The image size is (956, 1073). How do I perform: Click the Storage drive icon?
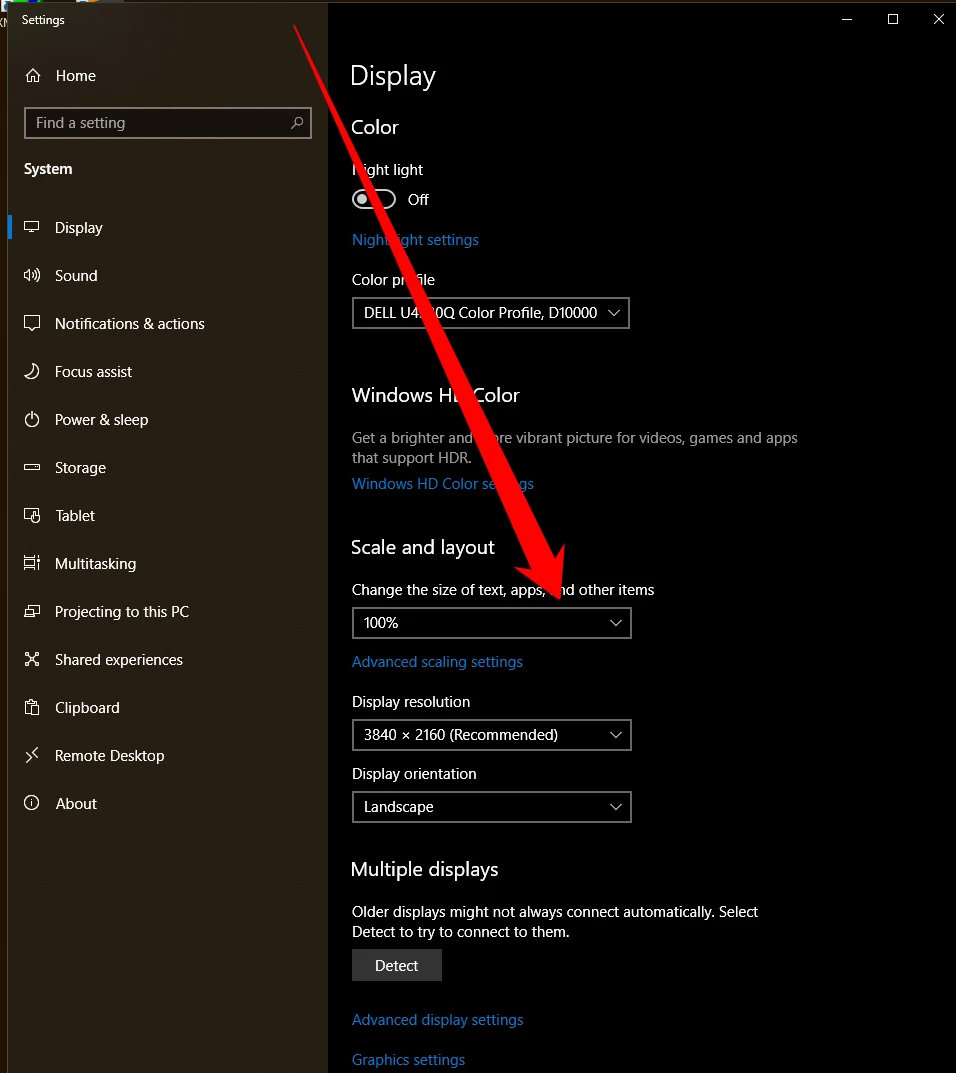[x=31, y=467]
